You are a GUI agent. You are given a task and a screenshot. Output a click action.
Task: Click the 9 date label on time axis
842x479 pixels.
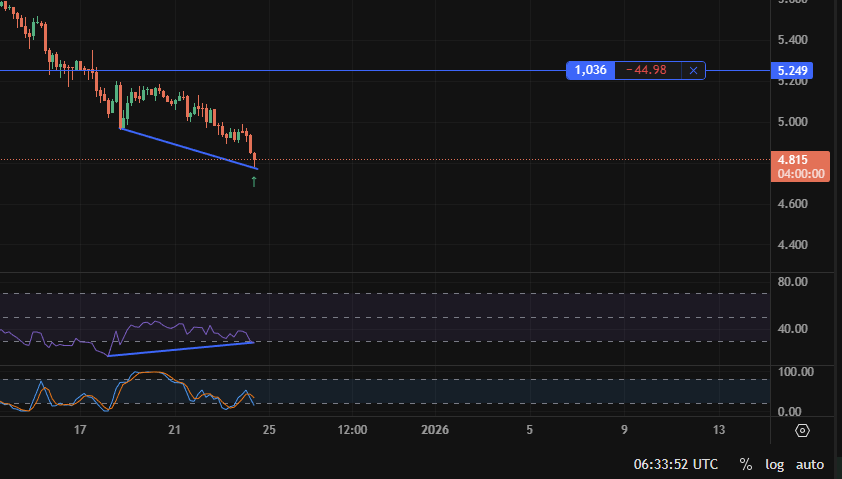pos(624,430)
